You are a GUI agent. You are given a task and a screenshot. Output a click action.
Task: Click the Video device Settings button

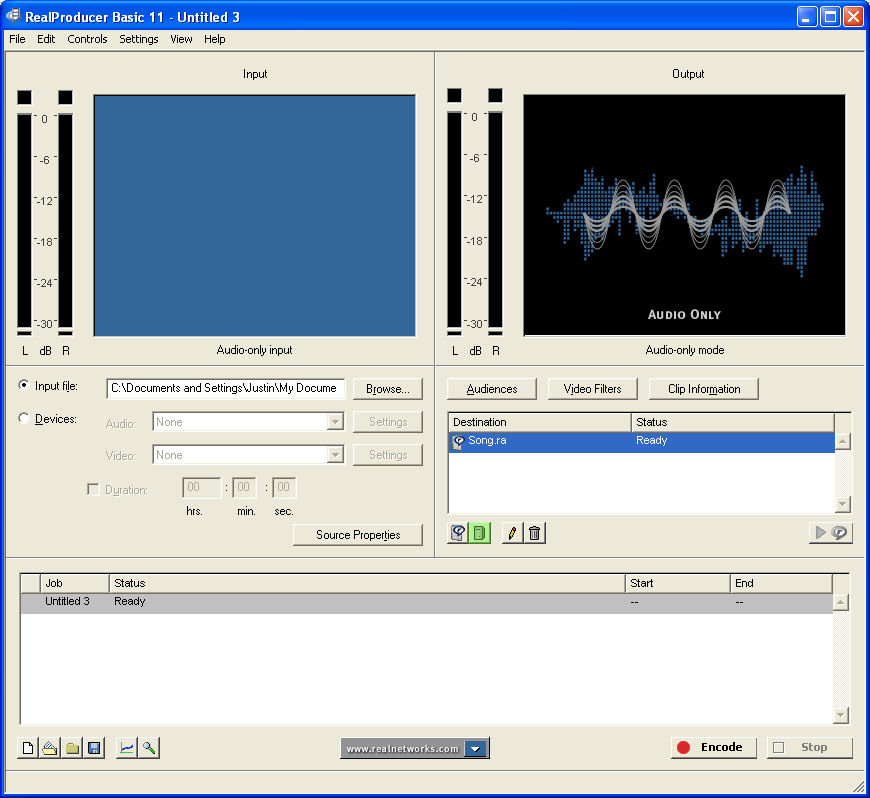(387, 455)
